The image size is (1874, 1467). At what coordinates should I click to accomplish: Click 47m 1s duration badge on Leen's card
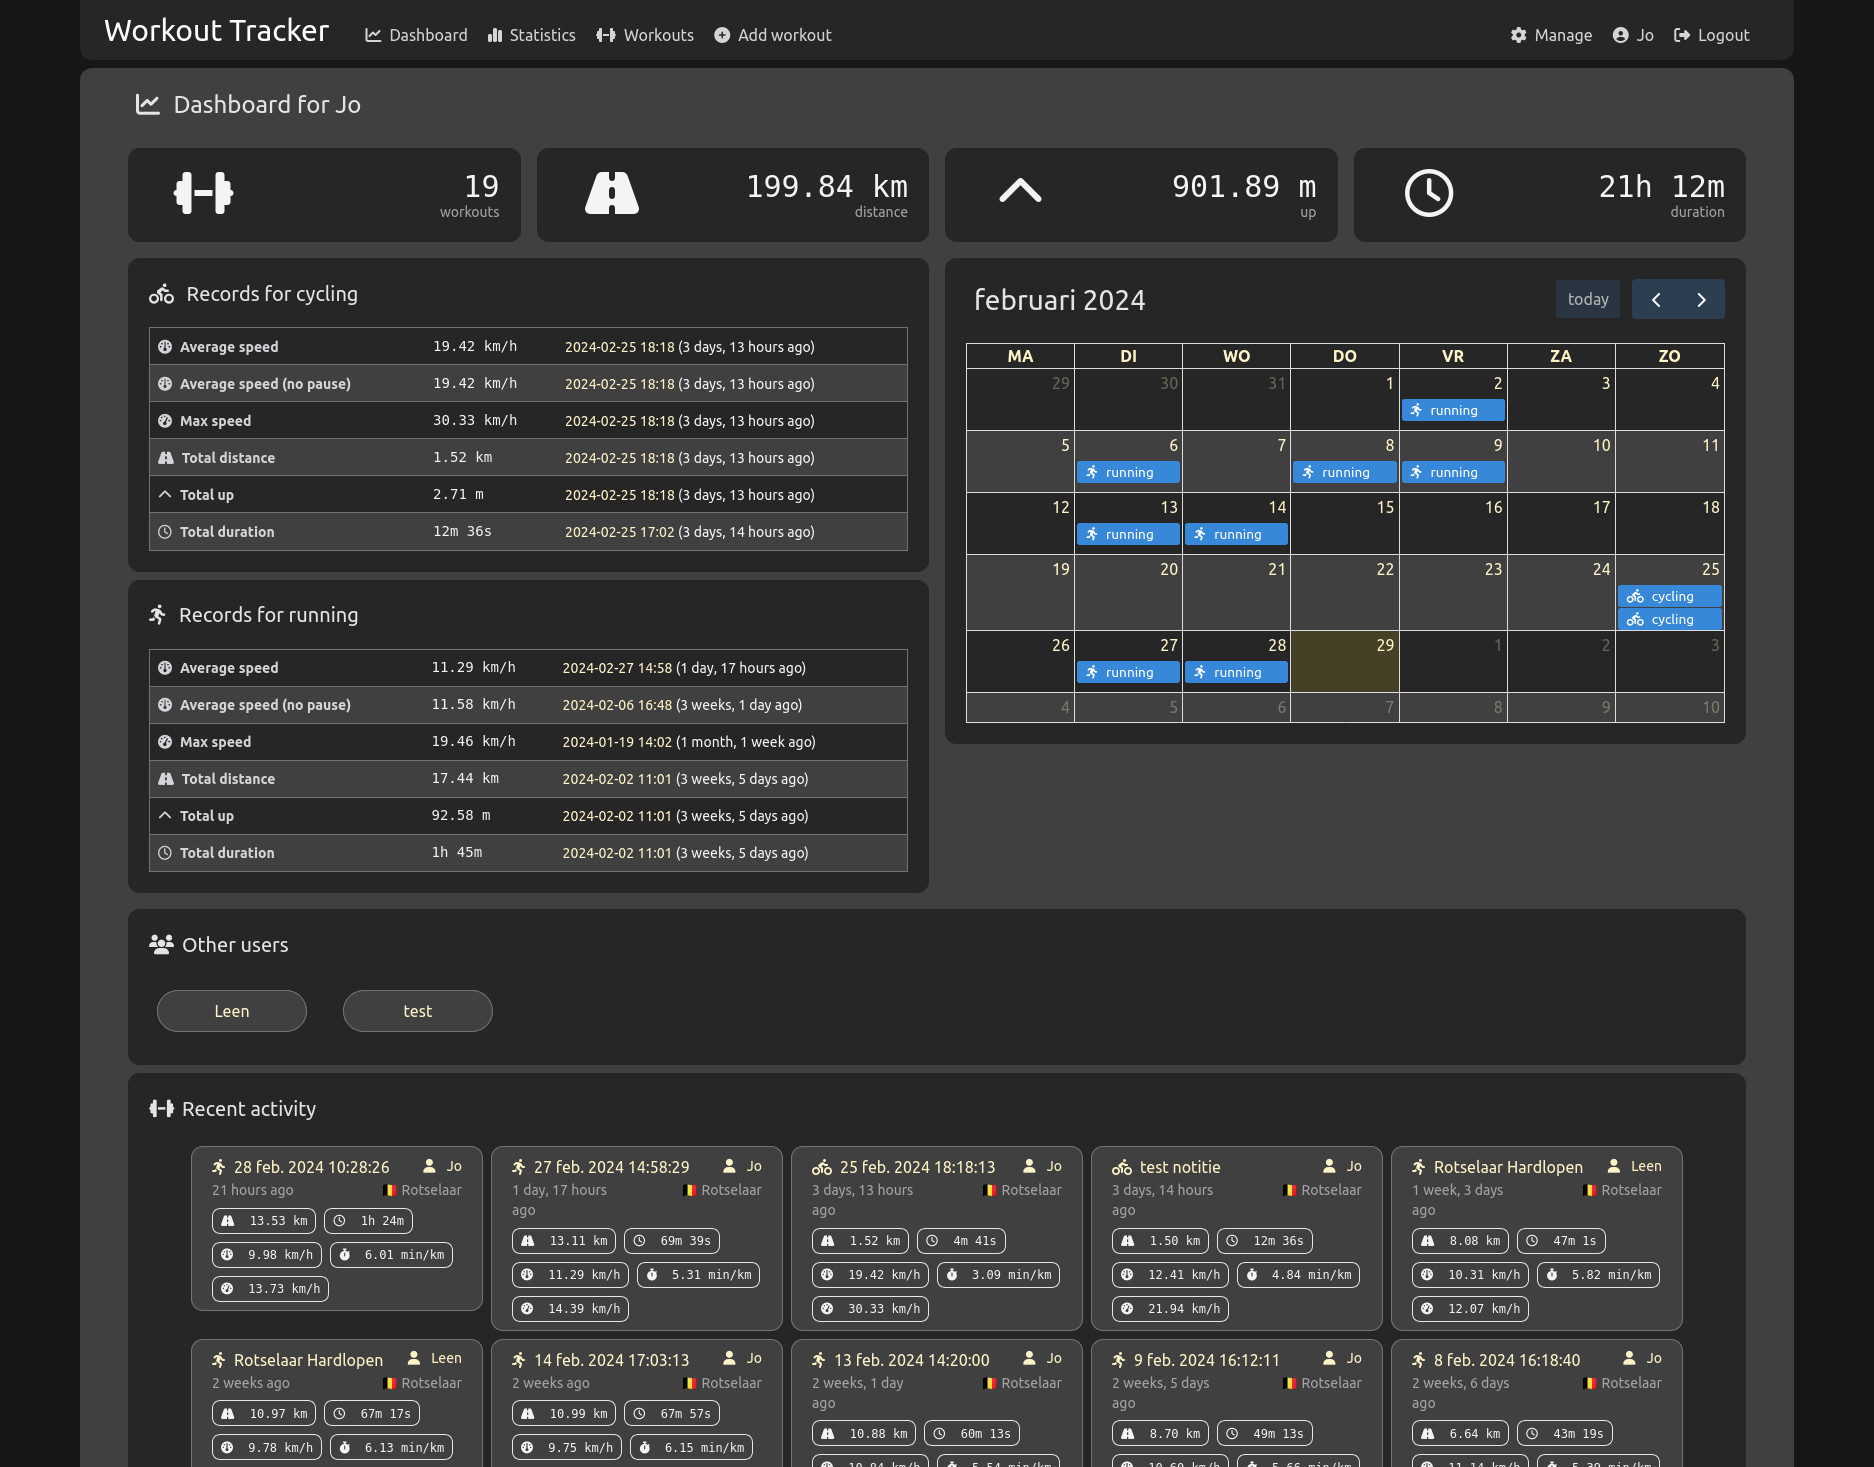tap(1561, 1241)
